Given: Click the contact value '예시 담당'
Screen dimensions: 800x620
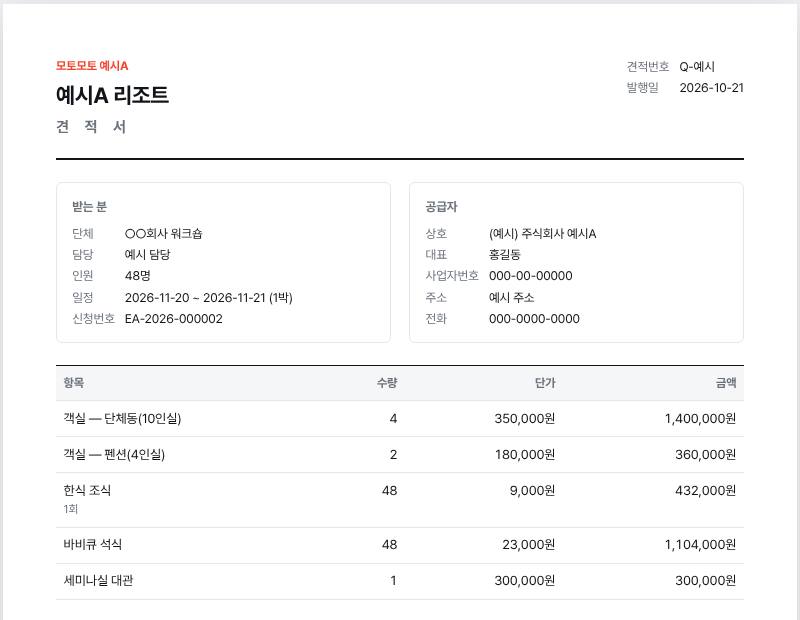Looking at the screenshot, I should (147, 255).
